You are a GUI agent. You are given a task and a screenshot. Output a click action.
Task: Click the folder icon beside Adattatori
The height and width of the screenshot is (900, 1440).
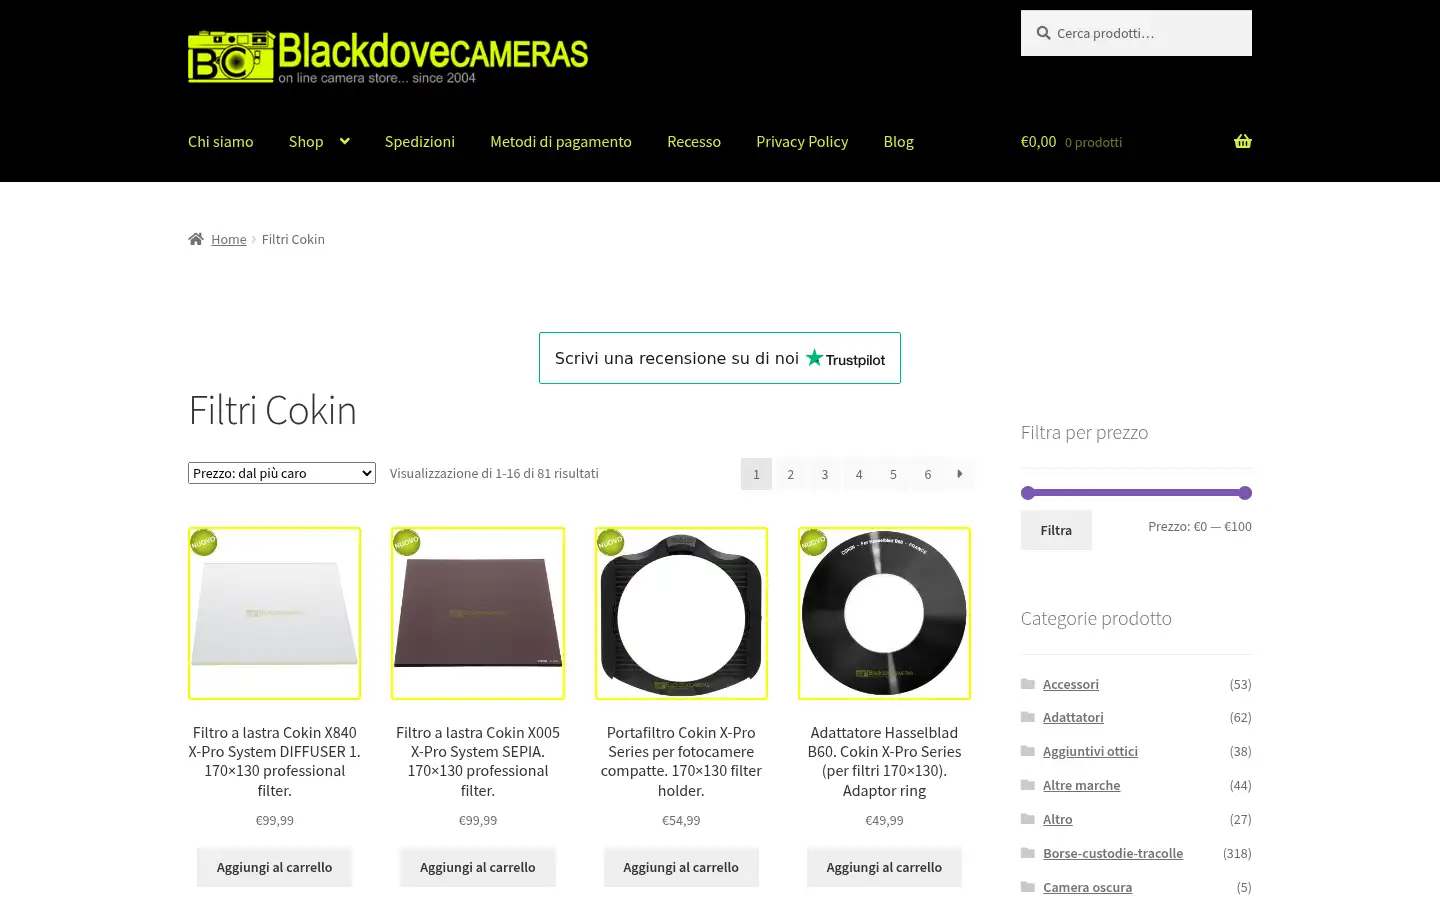pos(1028,717)
